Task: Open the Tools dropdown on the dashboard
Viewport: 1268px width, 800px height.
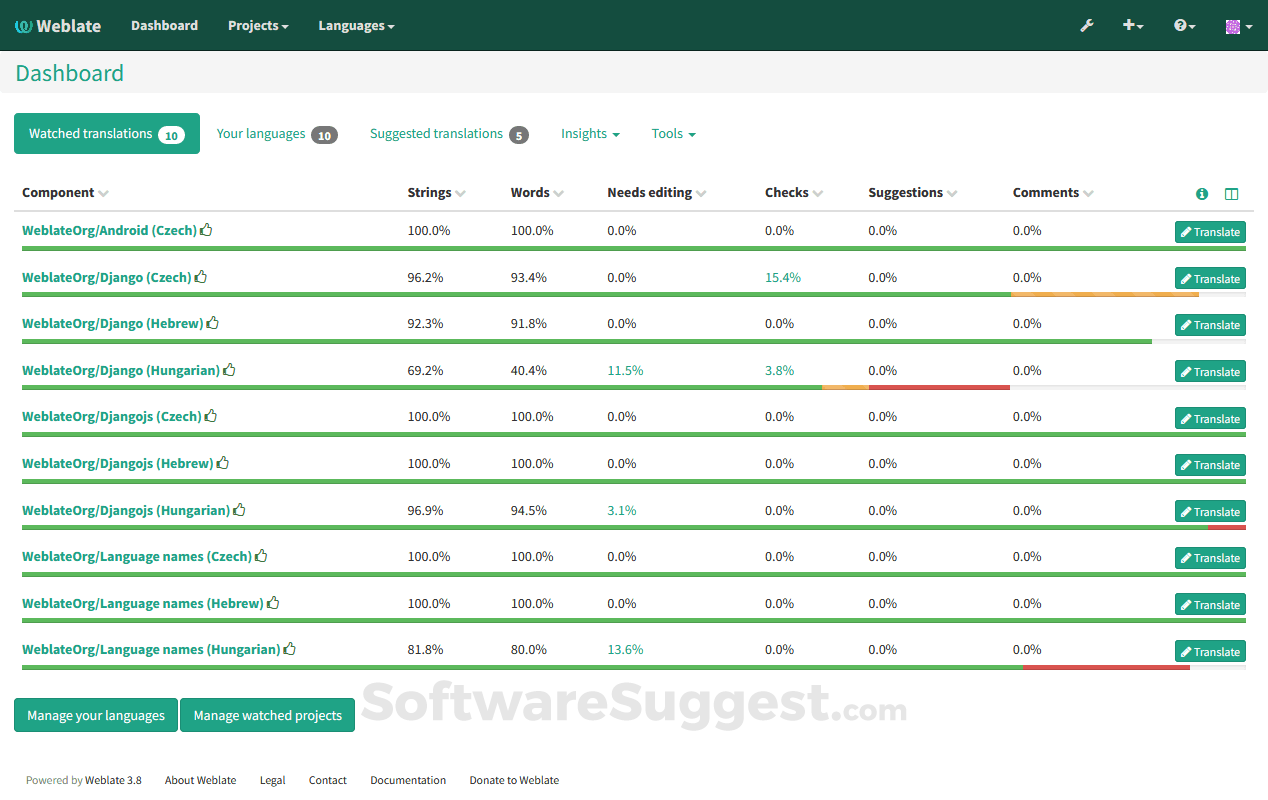Action: [673, 133]
